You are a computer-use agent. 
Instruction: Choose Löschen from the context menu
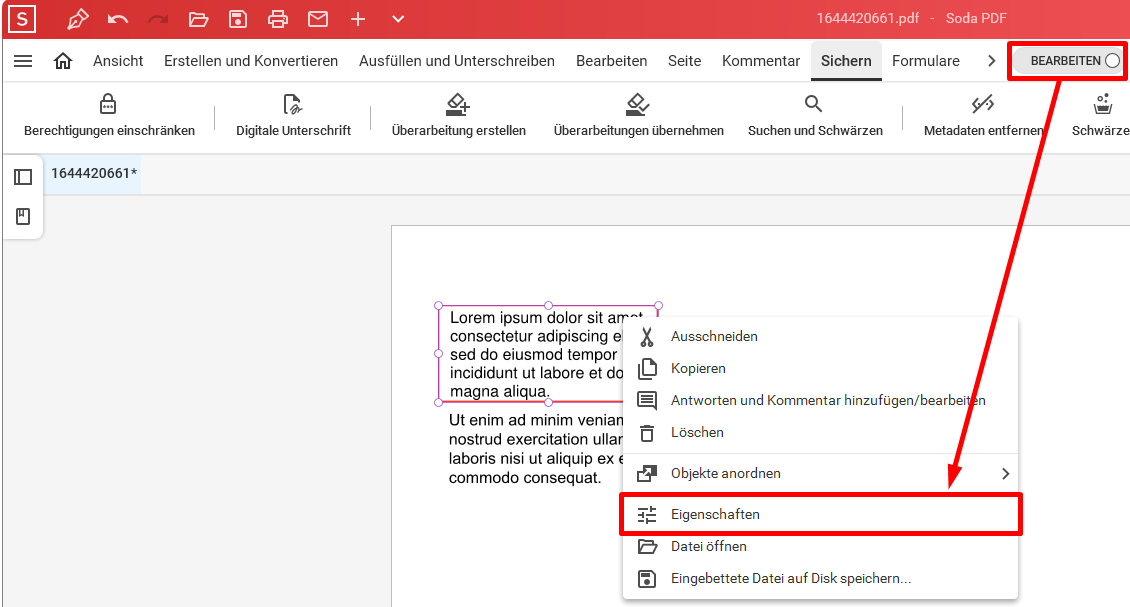pos(820,433)
